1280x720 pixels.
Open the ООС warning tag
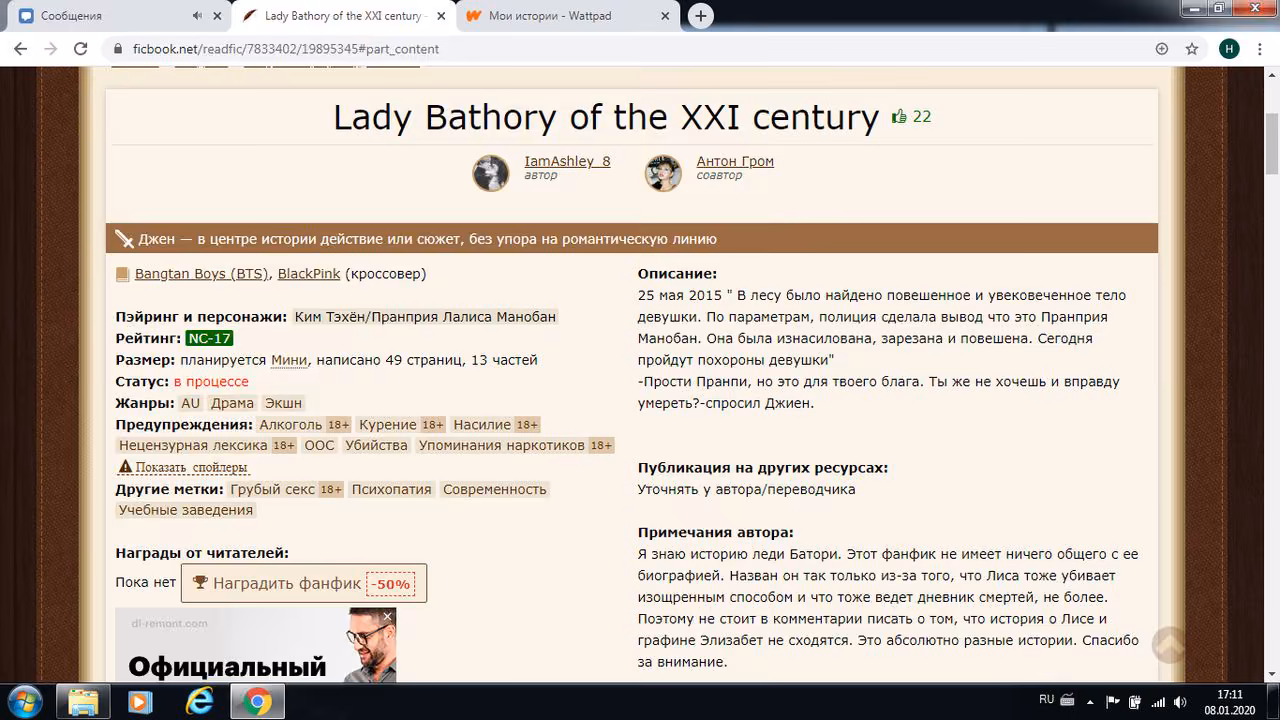click(319, 446)
